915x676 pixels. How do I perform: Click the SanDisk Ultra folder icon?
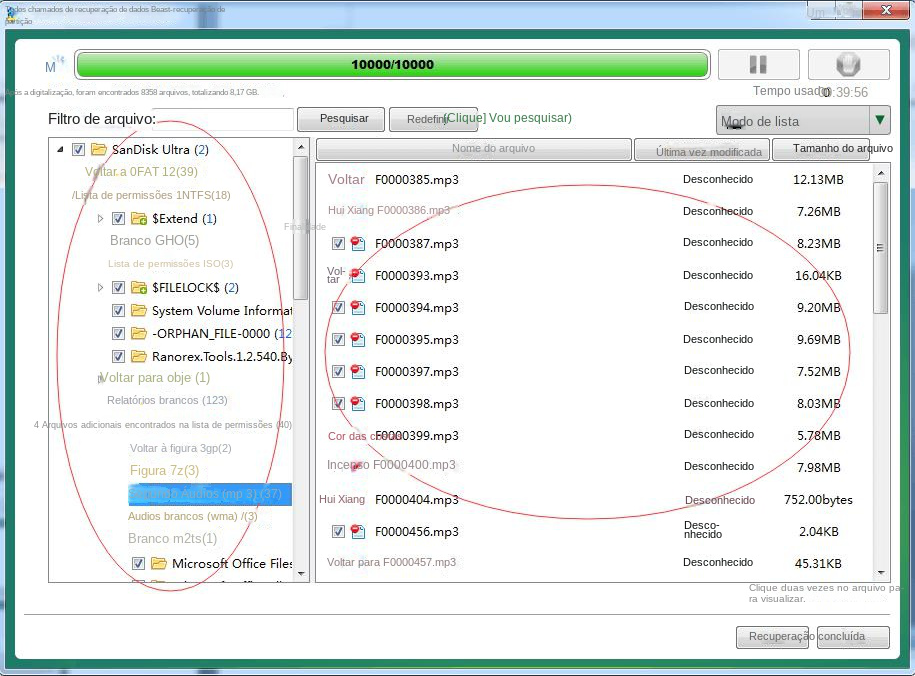pos(99,149)
